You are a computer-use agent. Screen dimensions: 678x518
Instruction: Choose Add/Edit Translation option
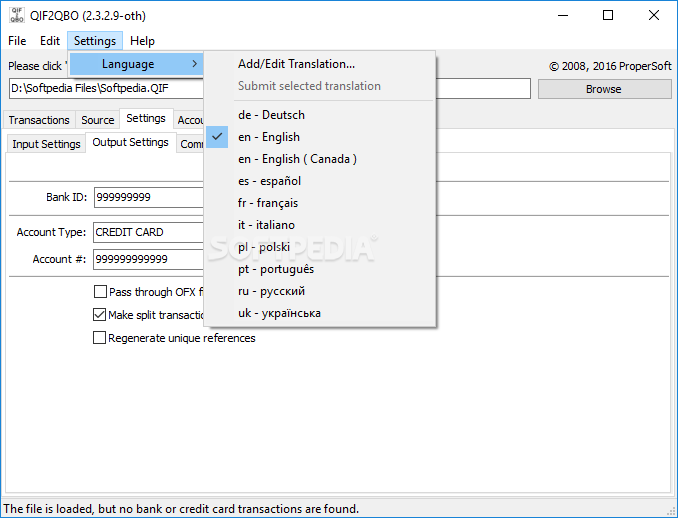click(x=320, y=64)
